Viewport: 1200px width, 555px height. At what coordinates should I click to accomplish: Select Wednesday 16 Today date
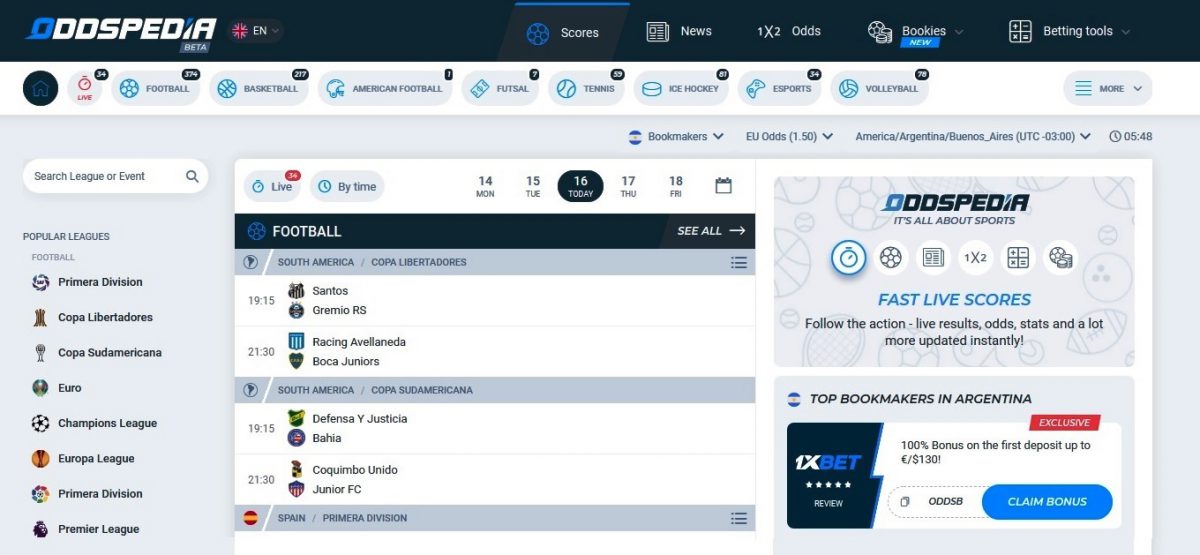pos(580,186)
